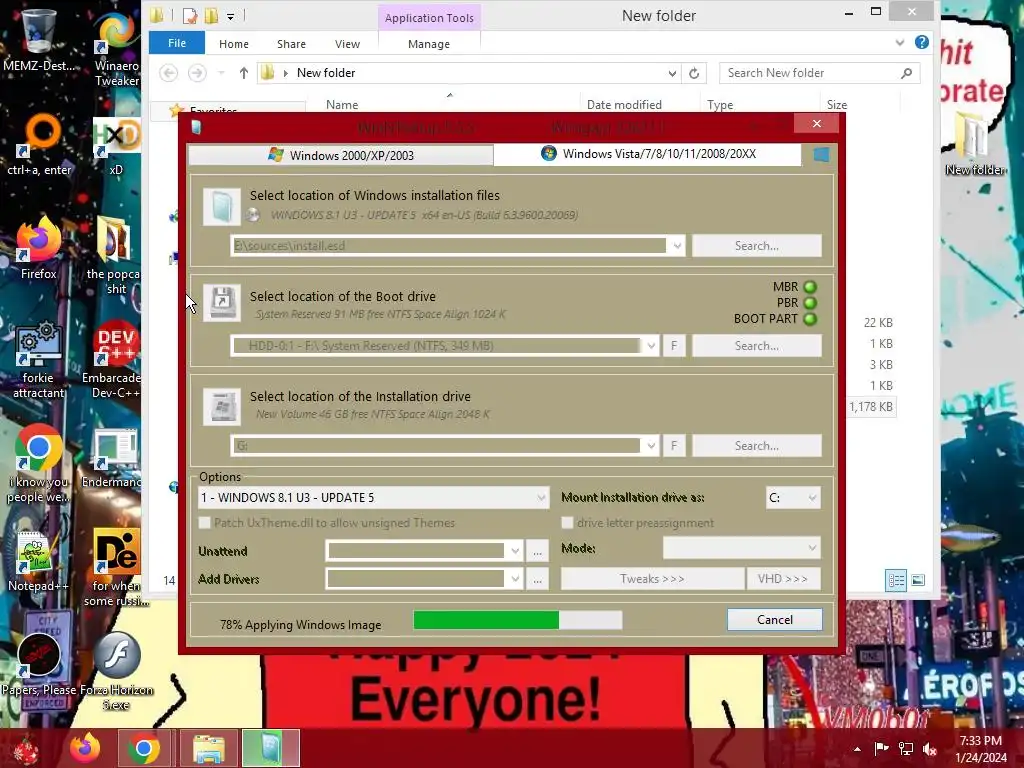Switch to Windows 2000/XP/2003 tab
The height and width of the screenshot is (768, 1024).
(341, 155)
